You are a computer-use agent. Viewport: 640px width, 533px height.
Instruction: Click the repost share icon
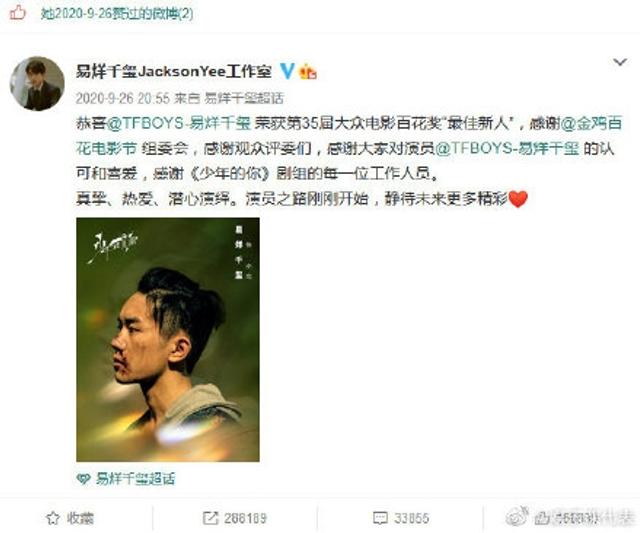[x=210, y=518]
